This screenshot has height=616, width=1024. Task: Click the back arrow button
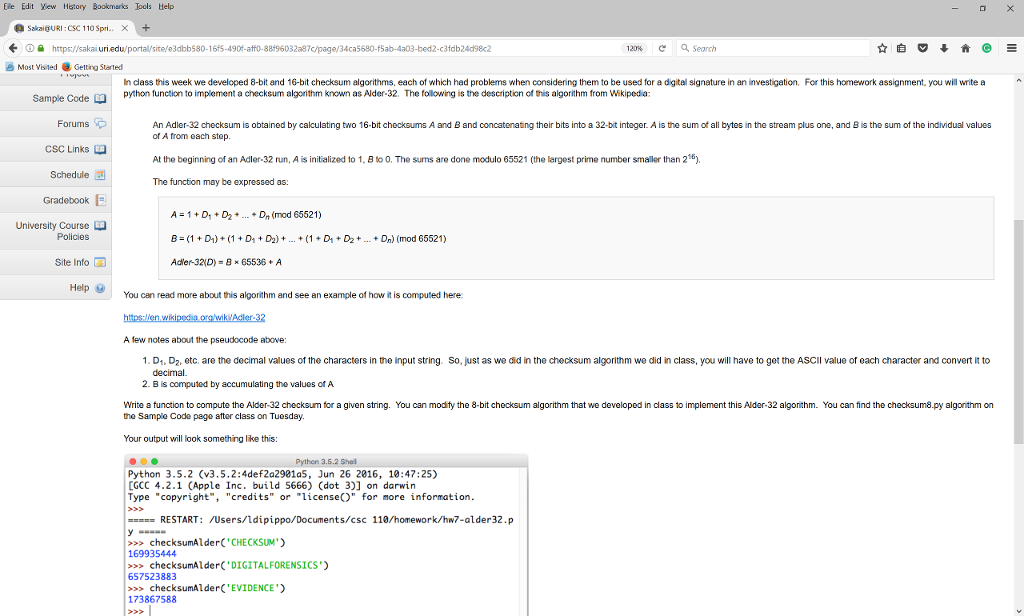click(12, 48)
